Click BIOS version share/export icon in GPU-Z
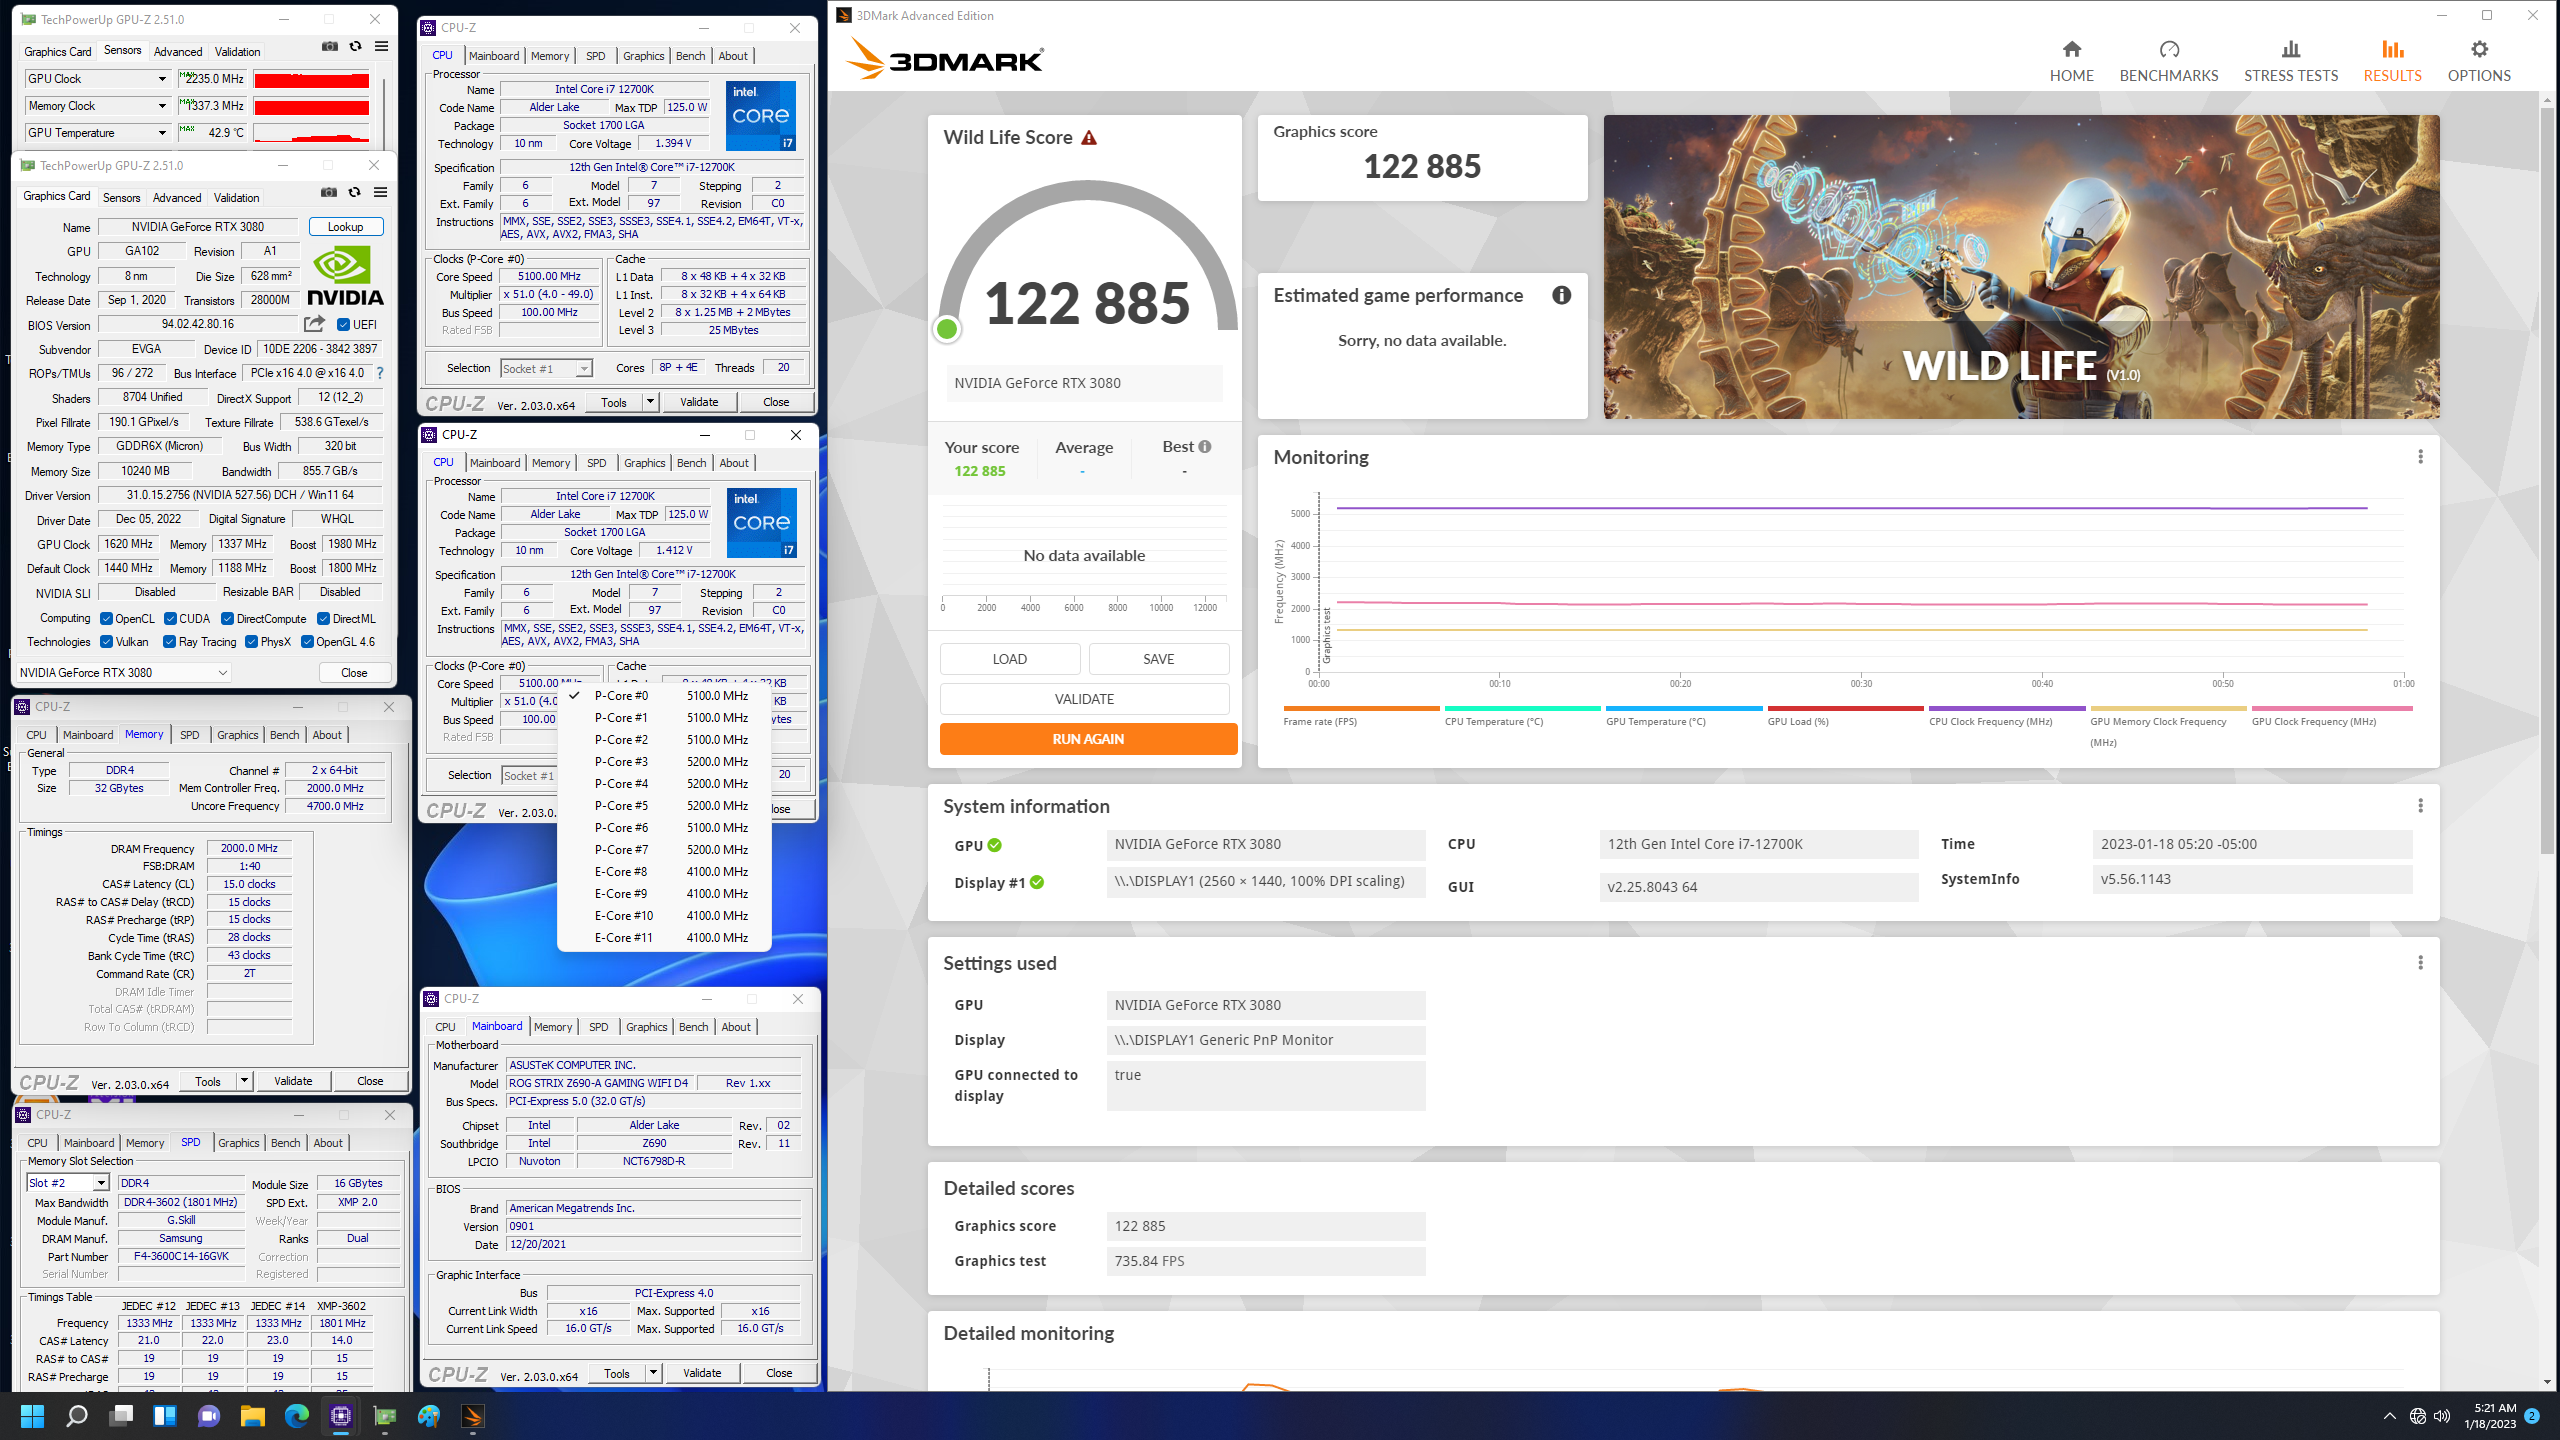Viewport: 2560px width, 1440px height. pos(314,324)
